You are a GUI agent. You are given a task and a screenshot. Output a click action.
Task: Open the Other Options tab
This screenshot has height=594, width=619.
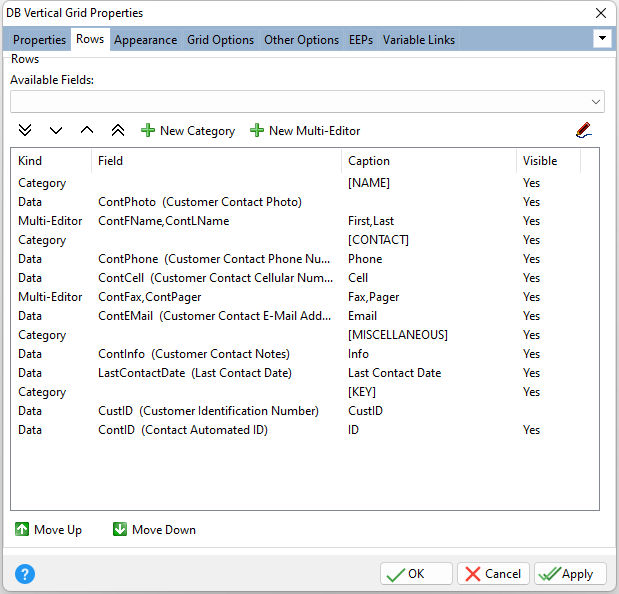[301, 40]
